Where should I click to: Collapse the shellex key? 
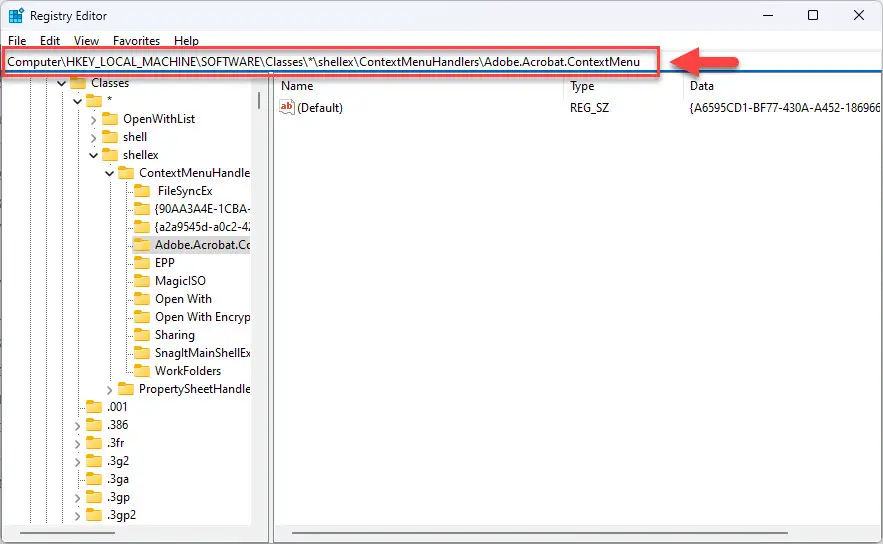click(93, 155)
